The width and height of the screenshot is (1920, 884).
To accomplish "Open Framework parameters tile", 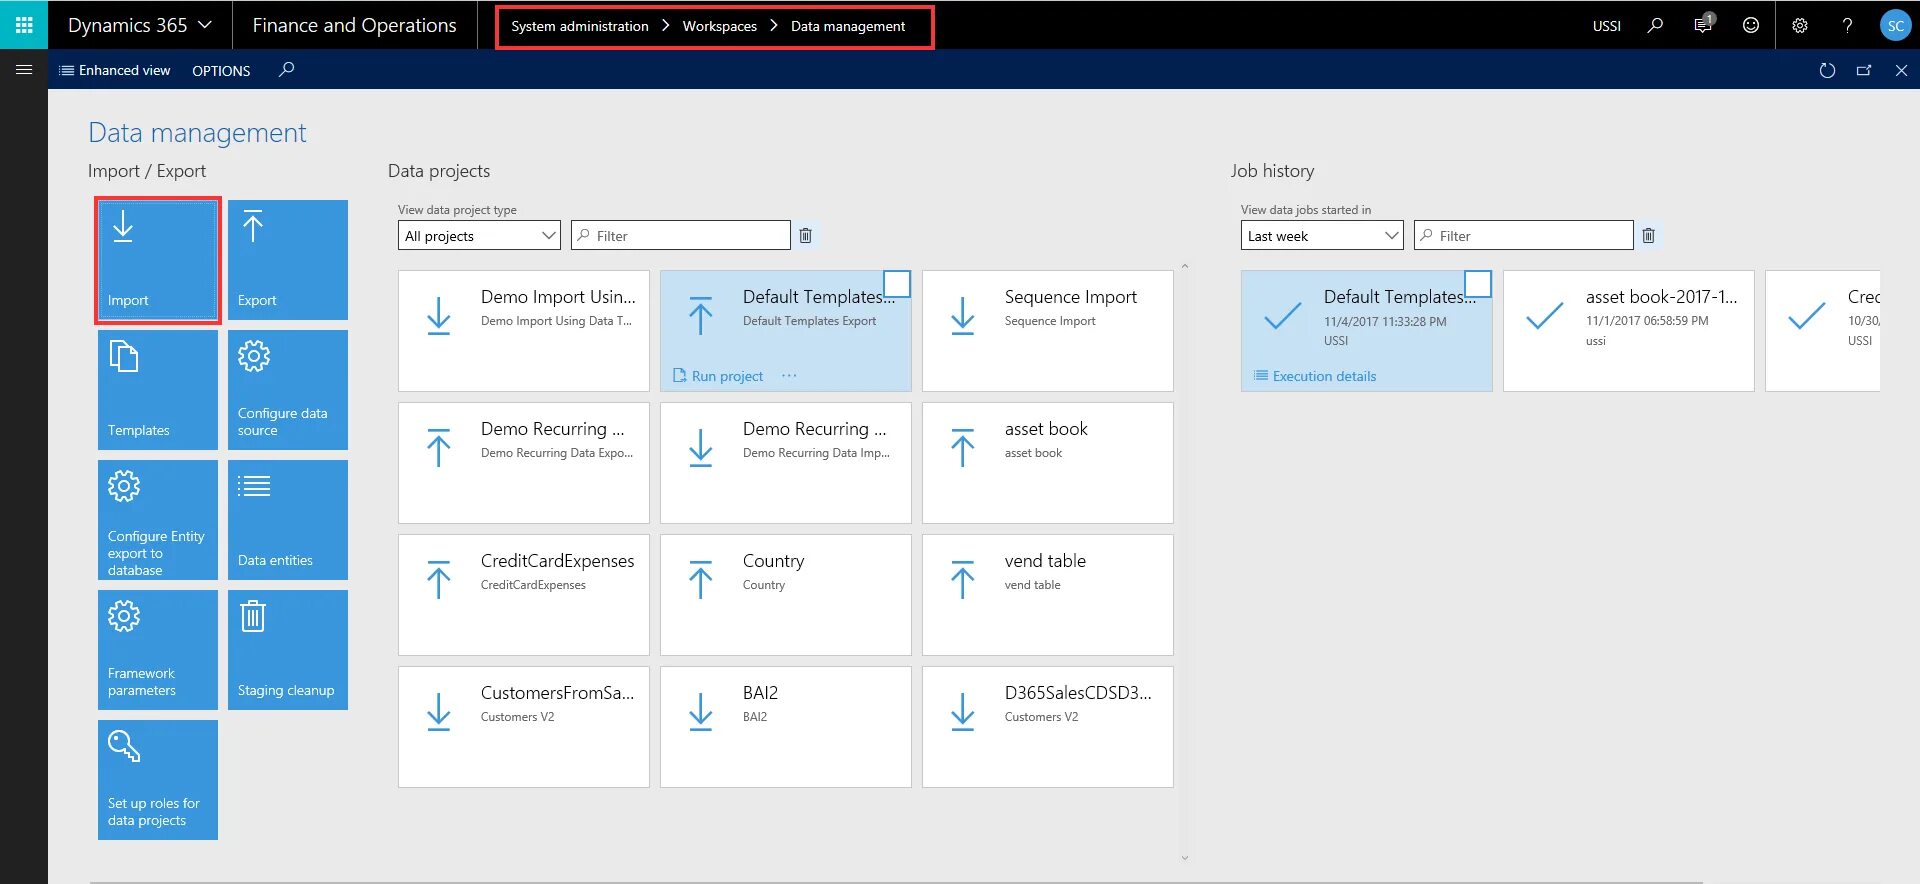I will [x=158, y=650].
